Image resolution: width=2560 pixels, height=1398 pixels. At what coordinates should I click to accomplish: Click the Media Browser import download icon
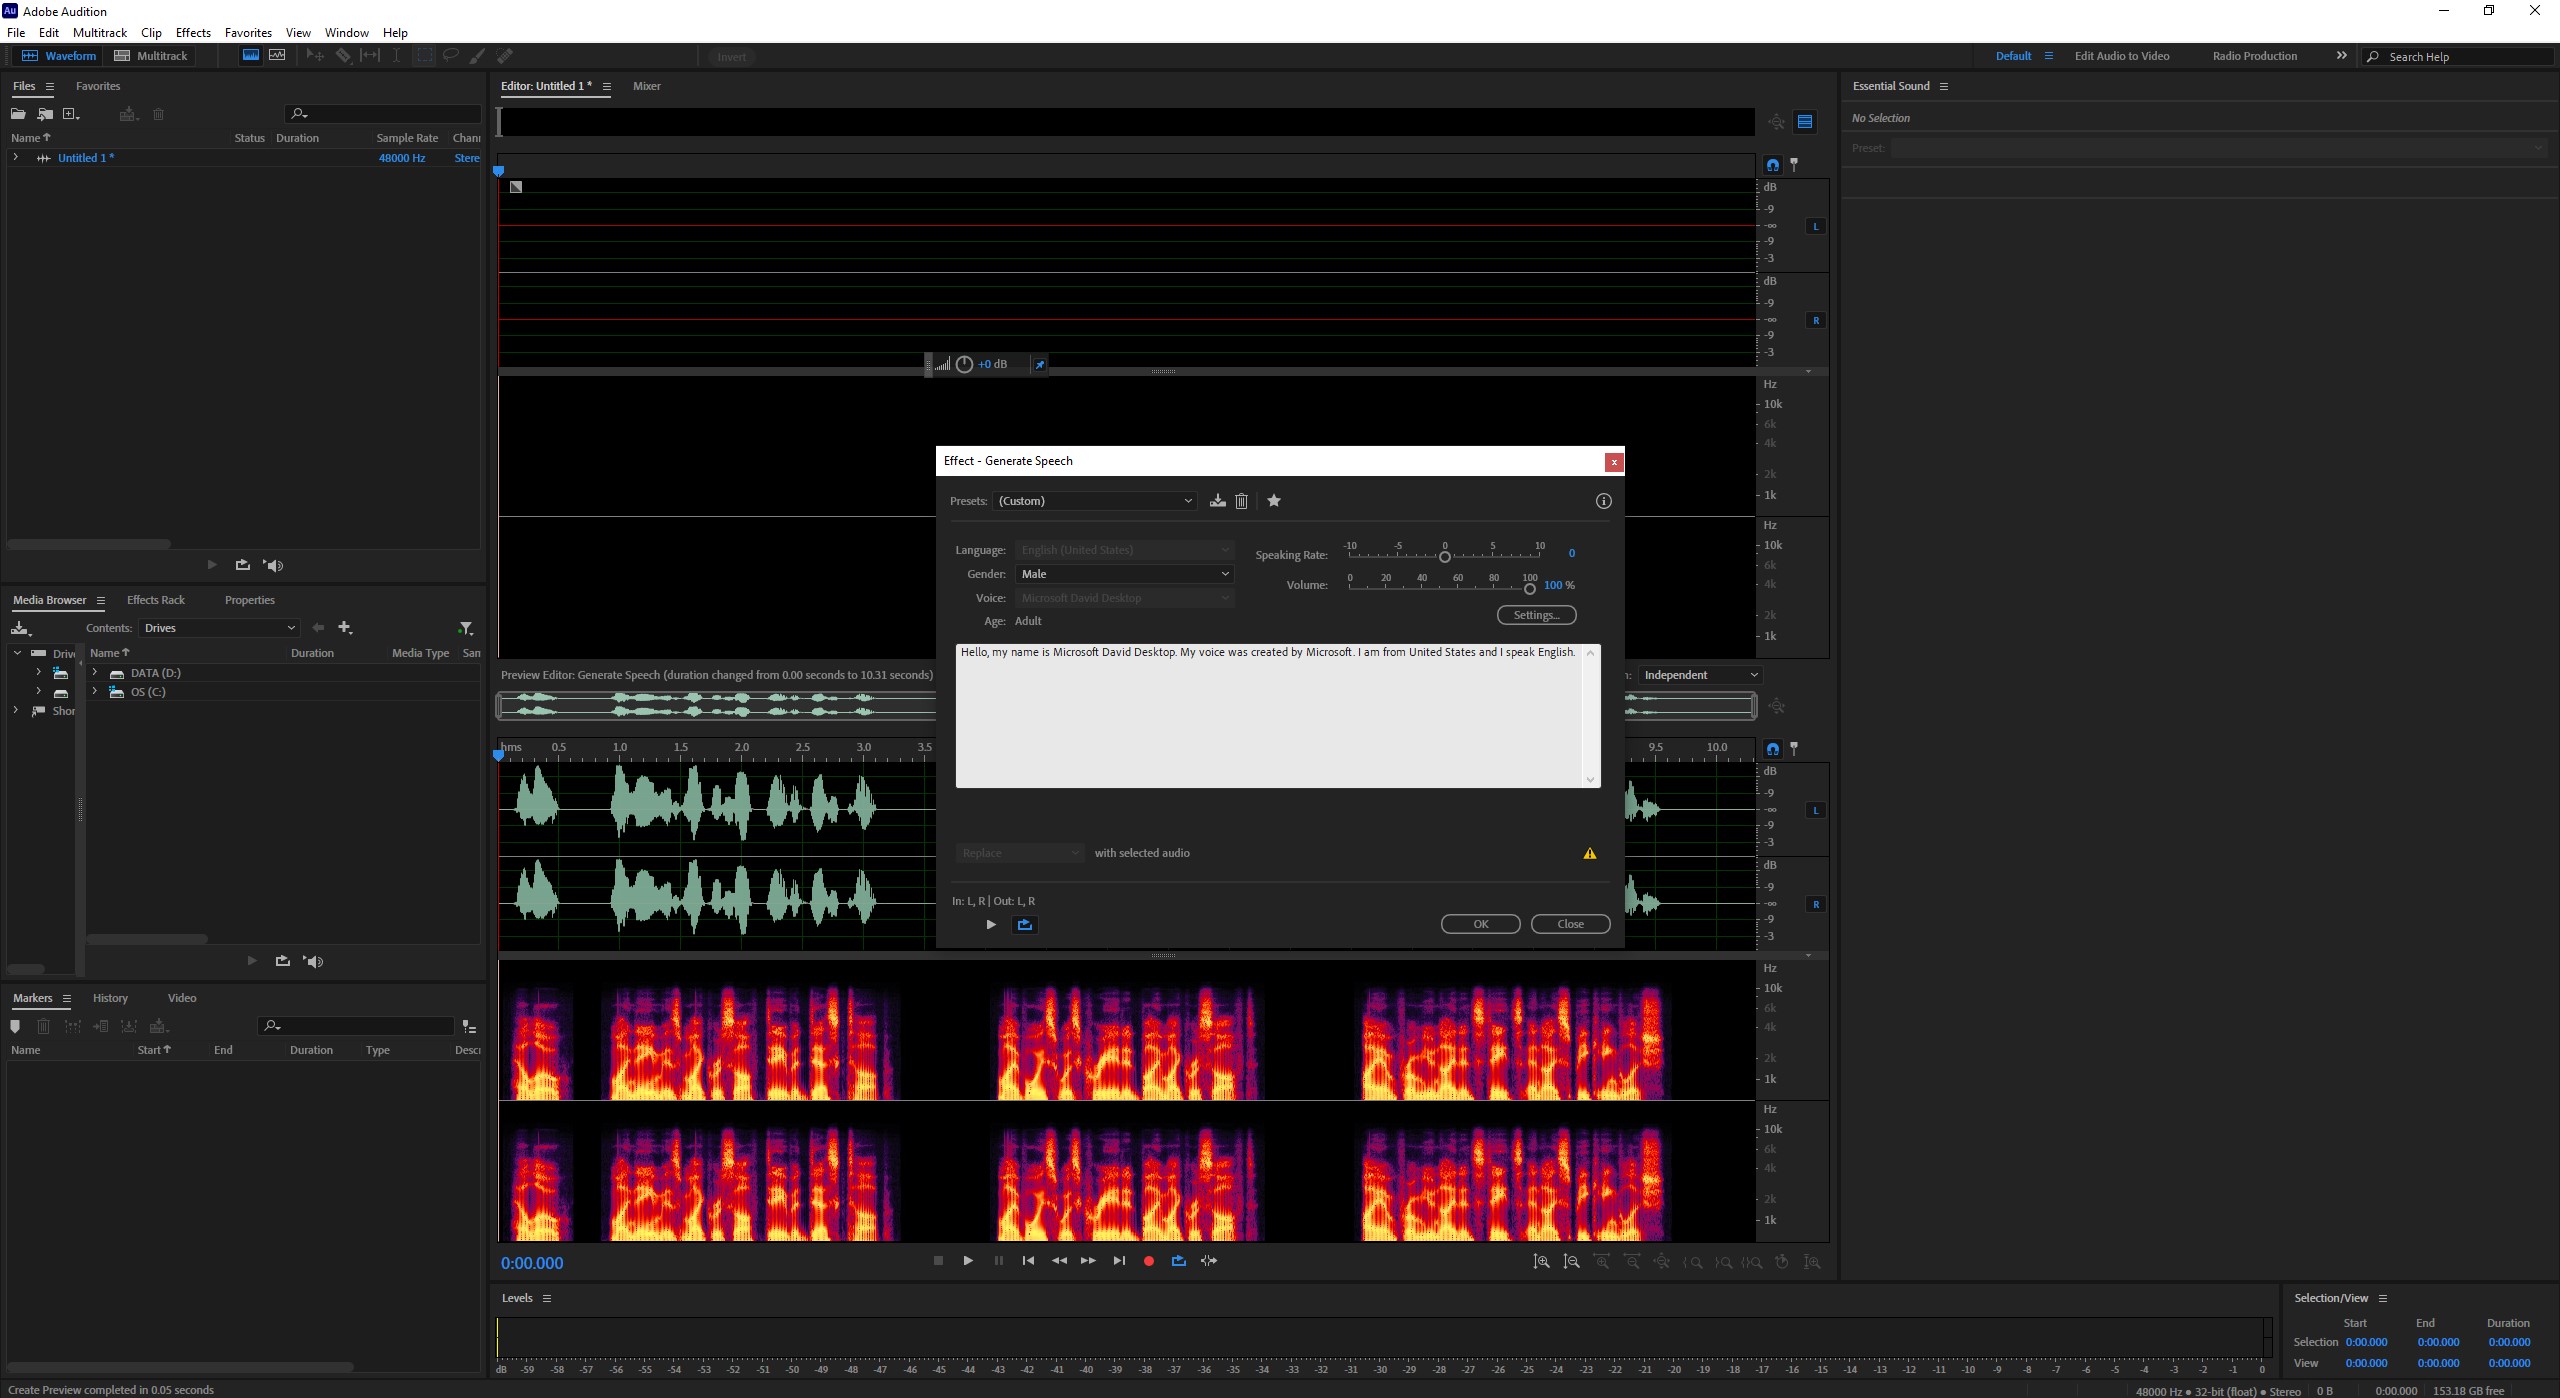coord(20,628)
